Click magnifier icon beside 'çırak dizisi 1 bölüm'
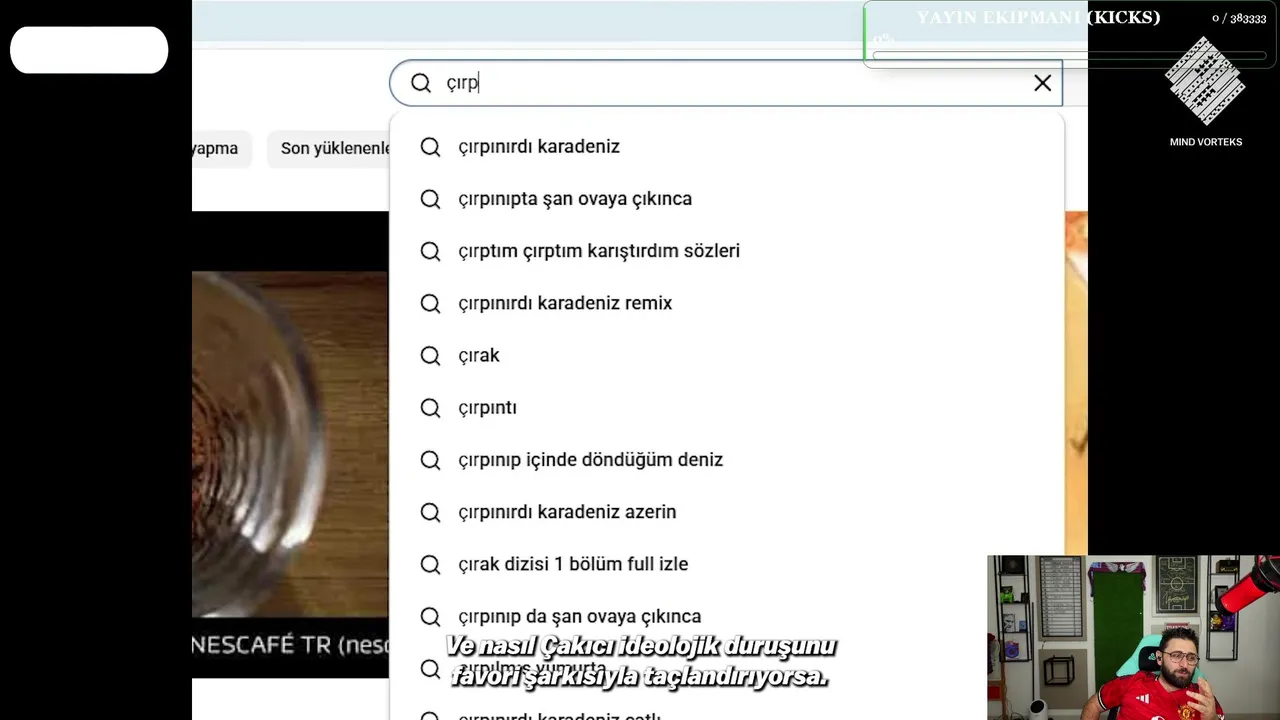Viewport: 1280px width, 720px height. tap(430, 565)
